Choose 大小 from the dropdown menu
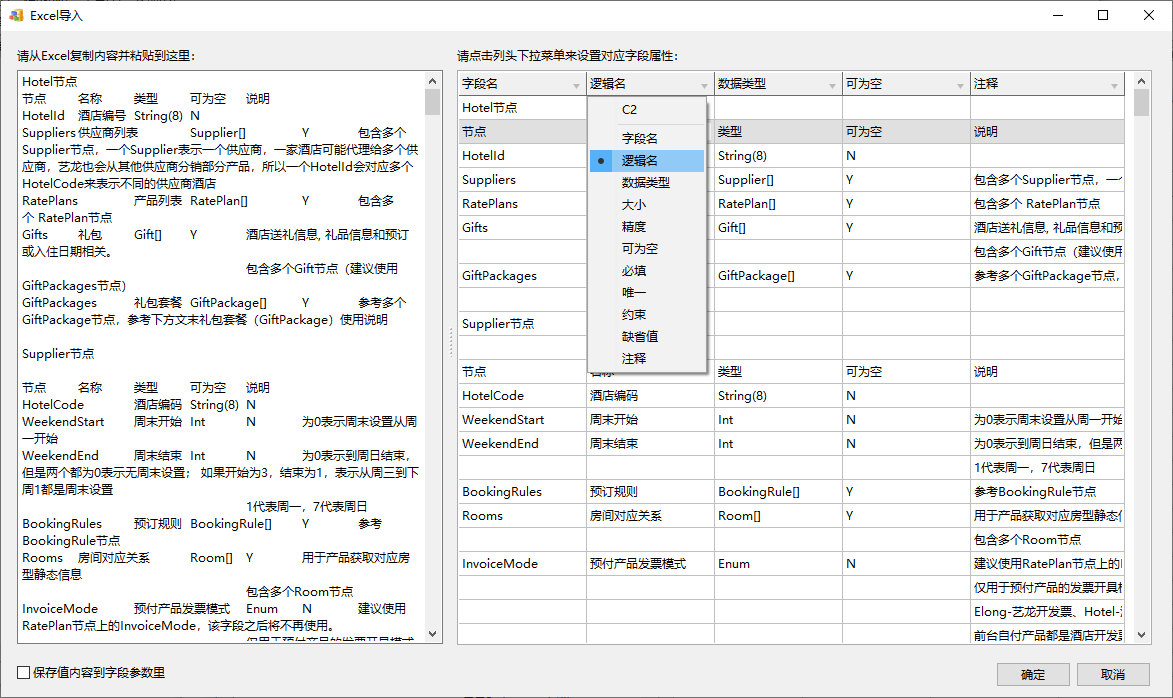Viewport: 1173px width, 698px height. (647, 204)
